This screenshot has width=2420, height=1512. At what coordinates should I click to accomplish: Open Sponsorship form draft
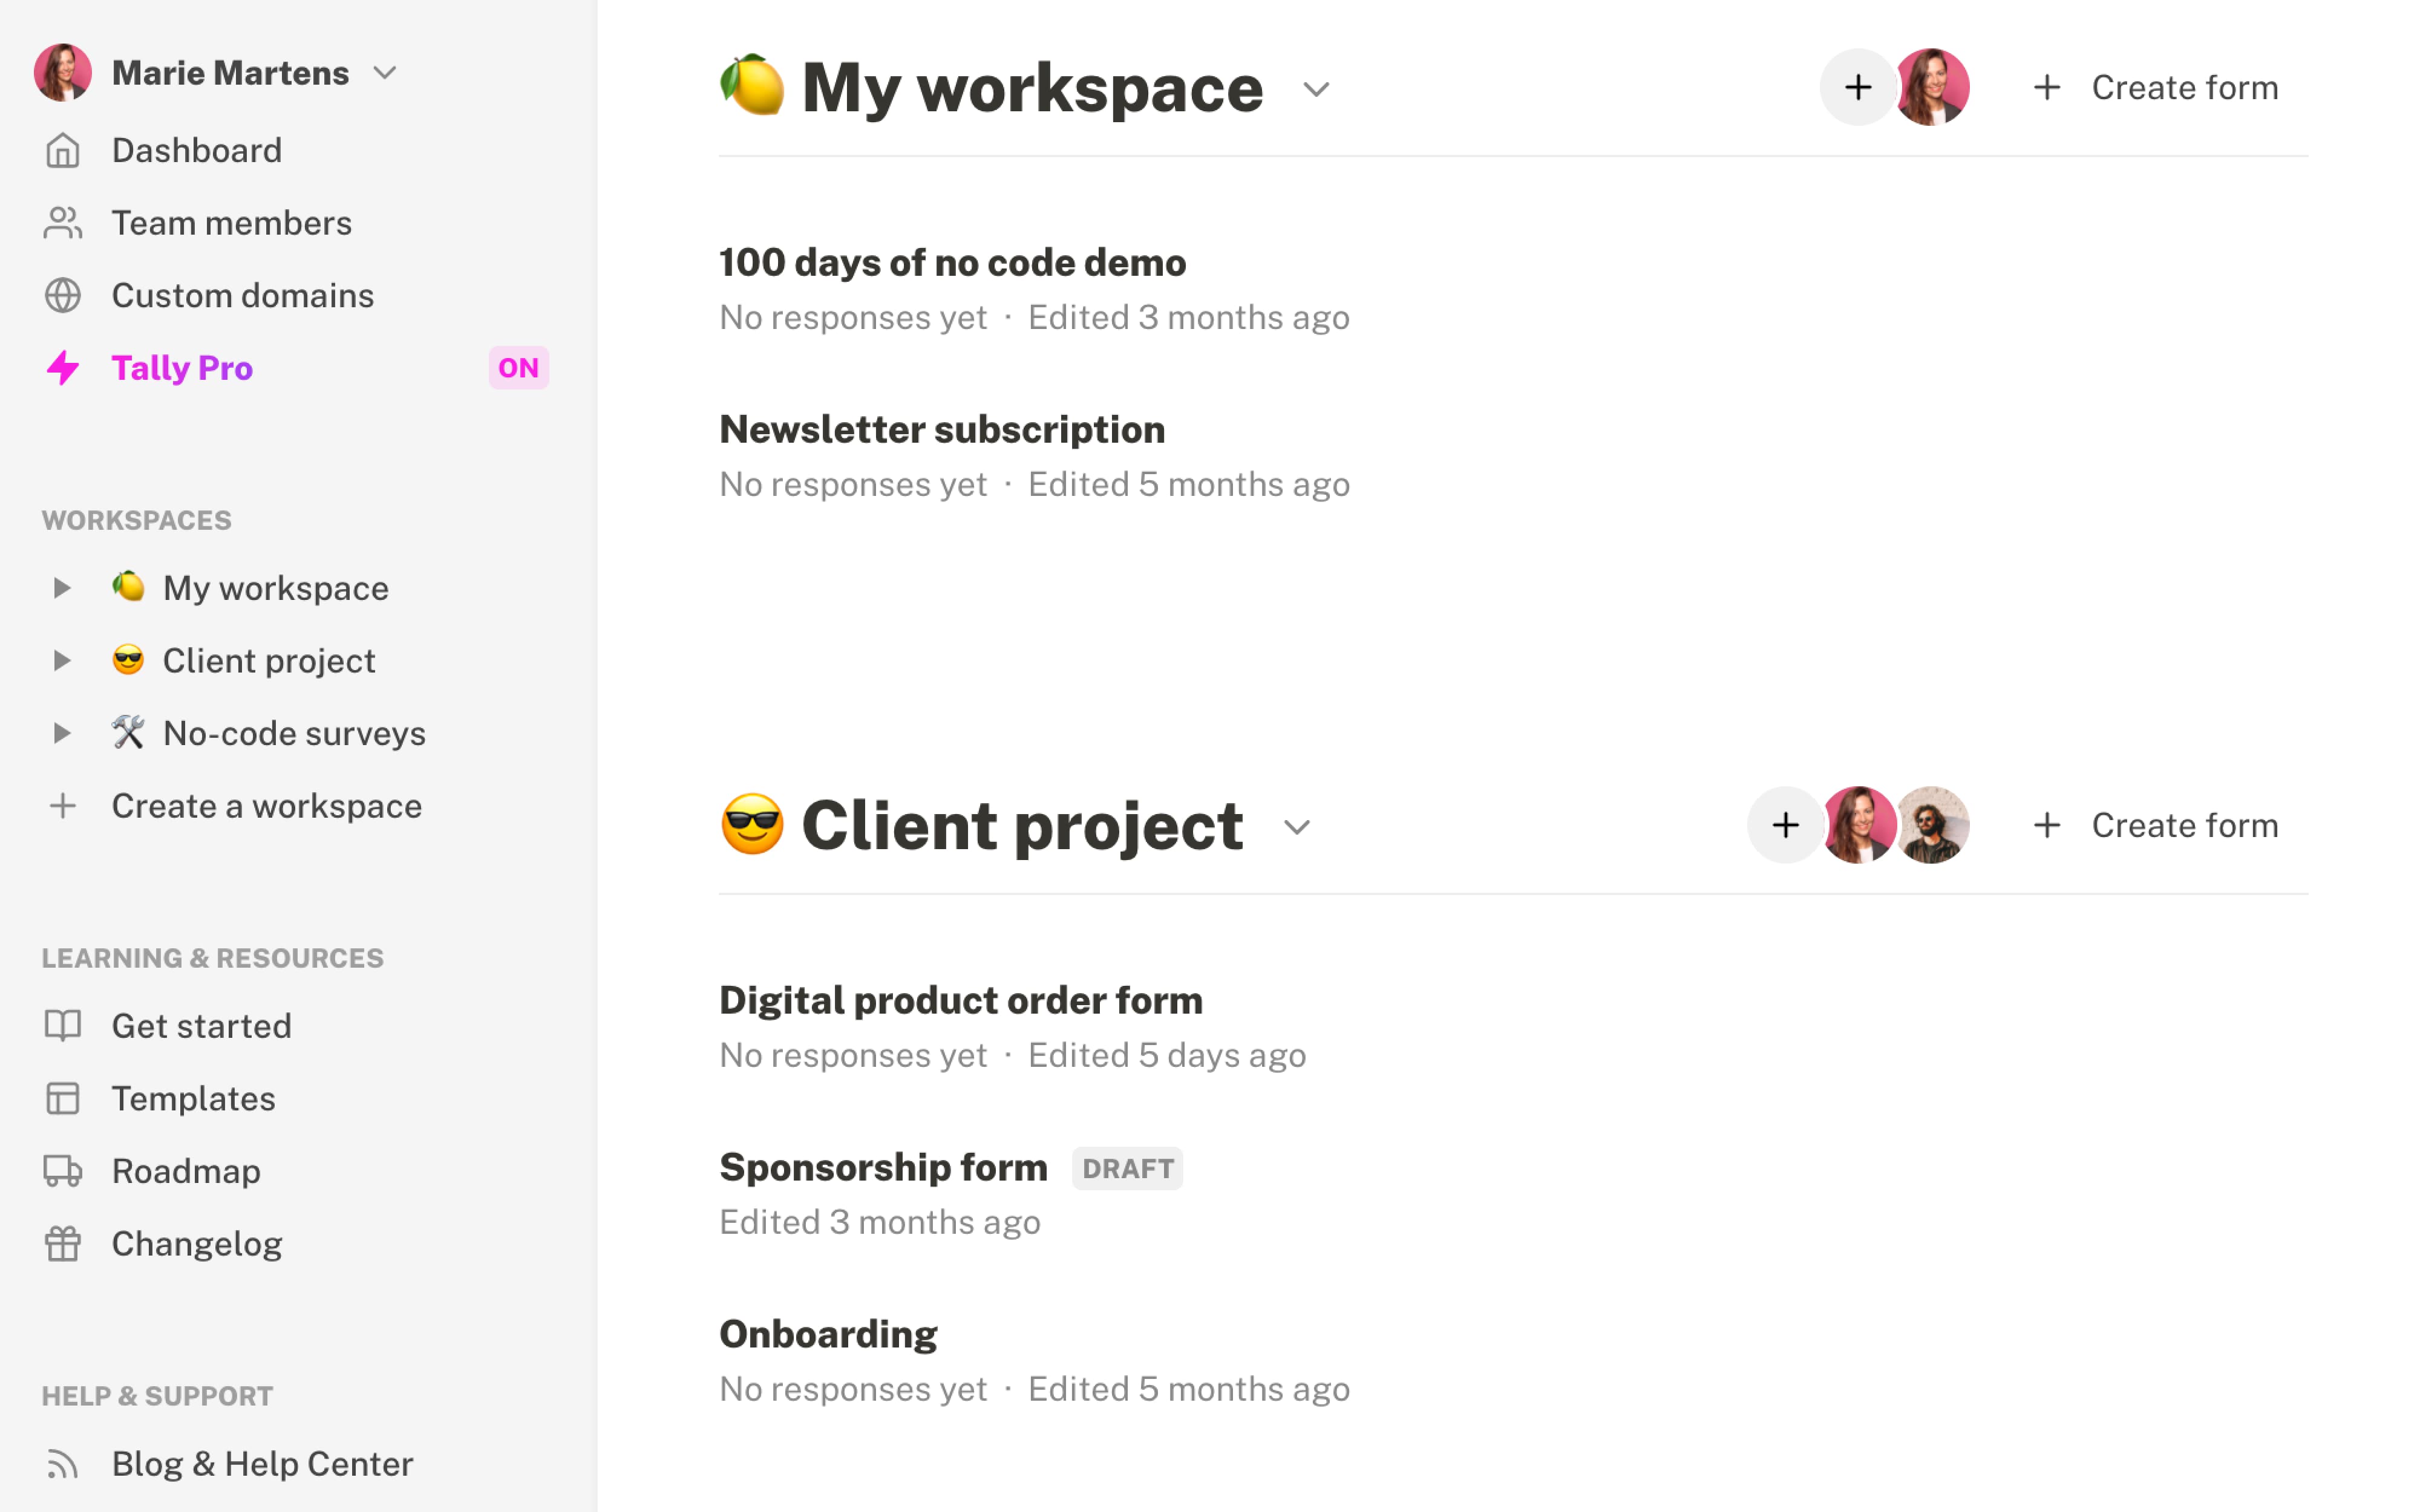pyautogui.click(x=883, y=1165)
